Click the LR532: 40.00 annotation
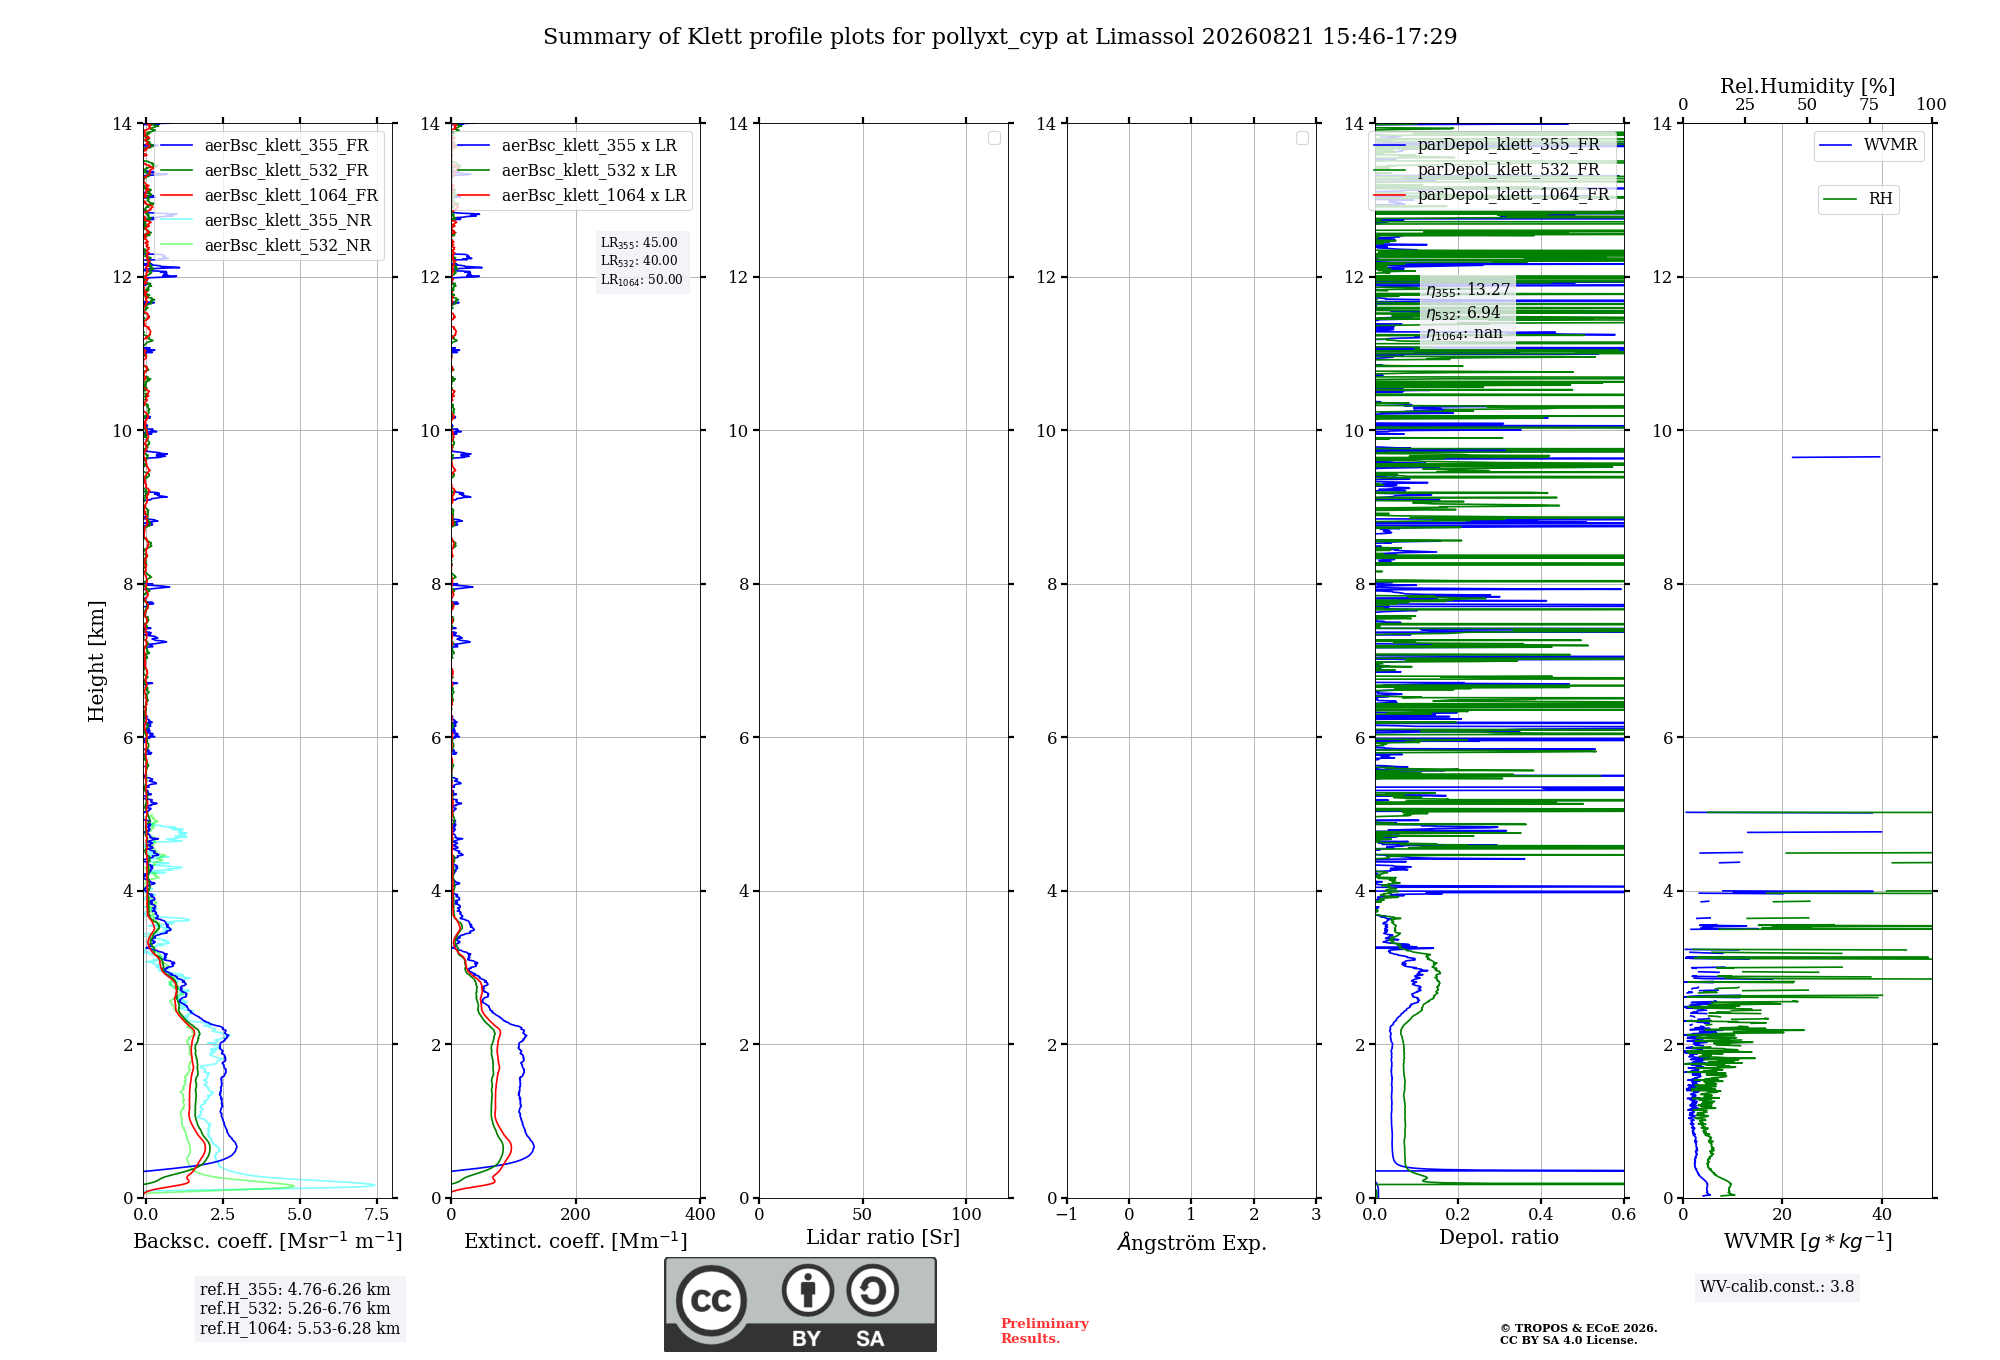This screenshot has width=2000, height=1360. click(639, 261)
